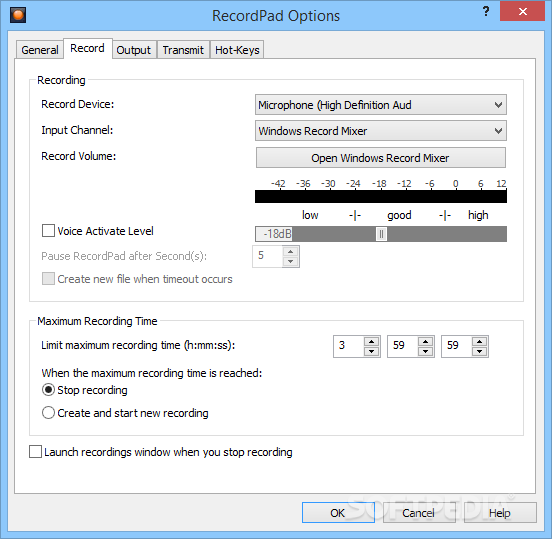
Task: Click the OK button
Action: (338, 513)
